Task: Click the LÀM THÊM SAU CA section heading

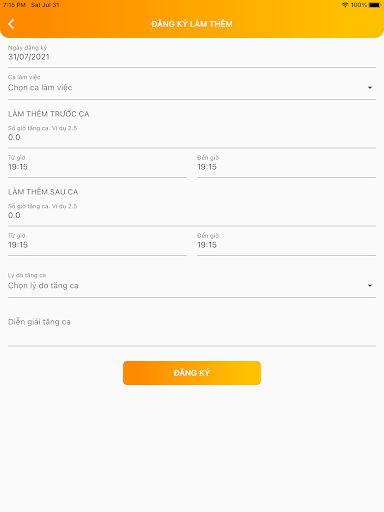Action: tap(43, 192)
